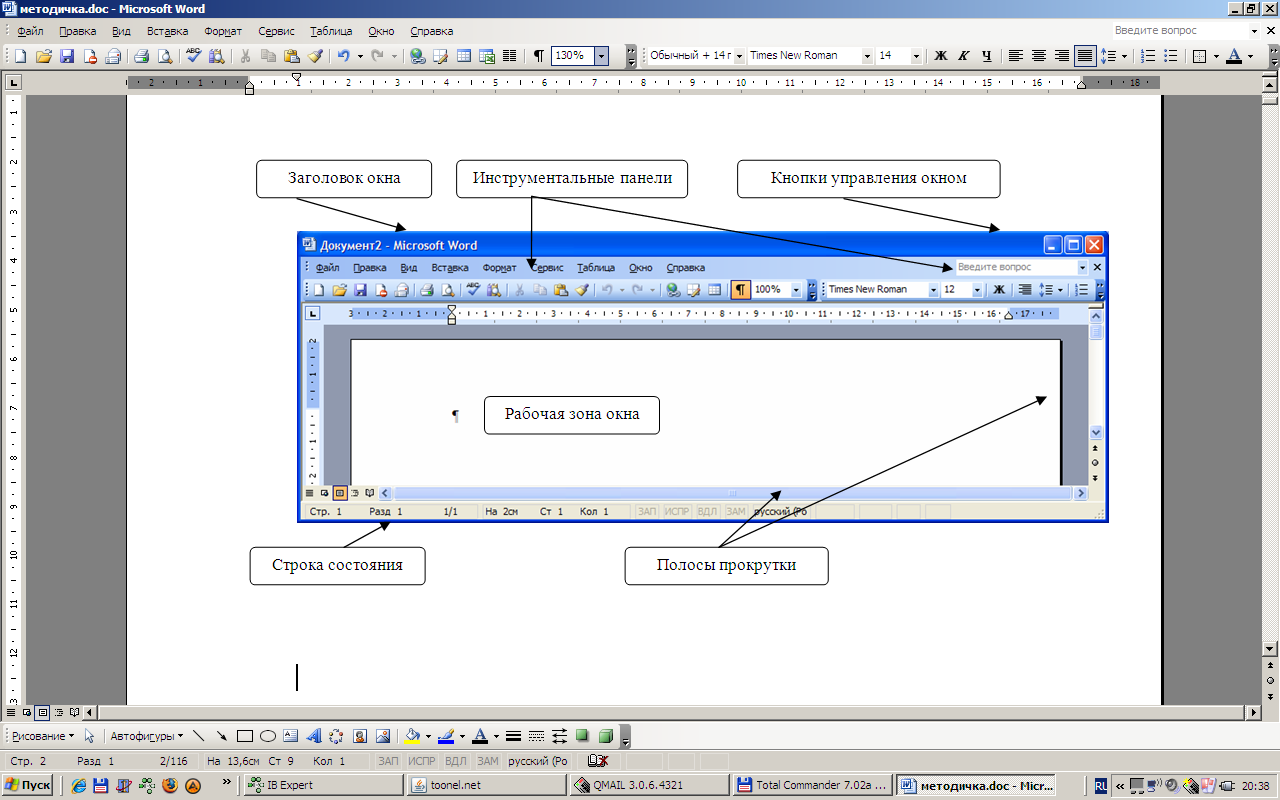Open the Рисование drawing menu
Screen dimensions: 1280x800
44,736
